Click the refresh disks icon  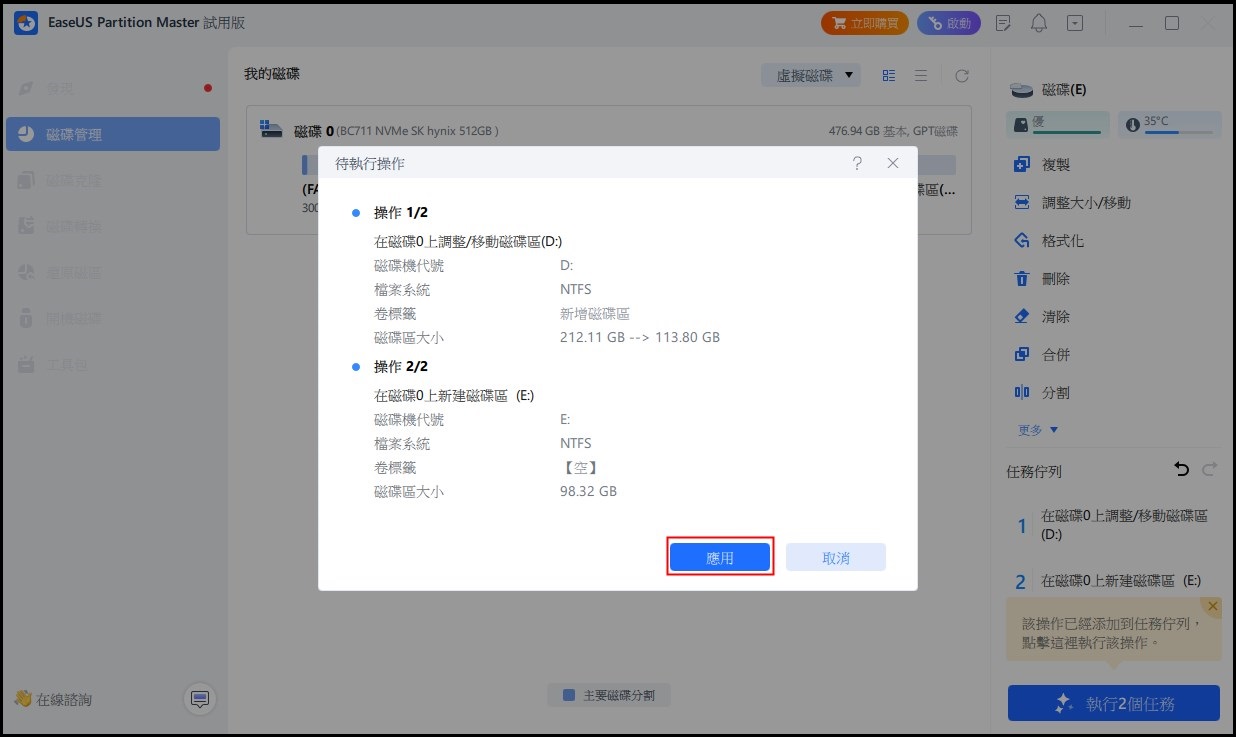961,76
